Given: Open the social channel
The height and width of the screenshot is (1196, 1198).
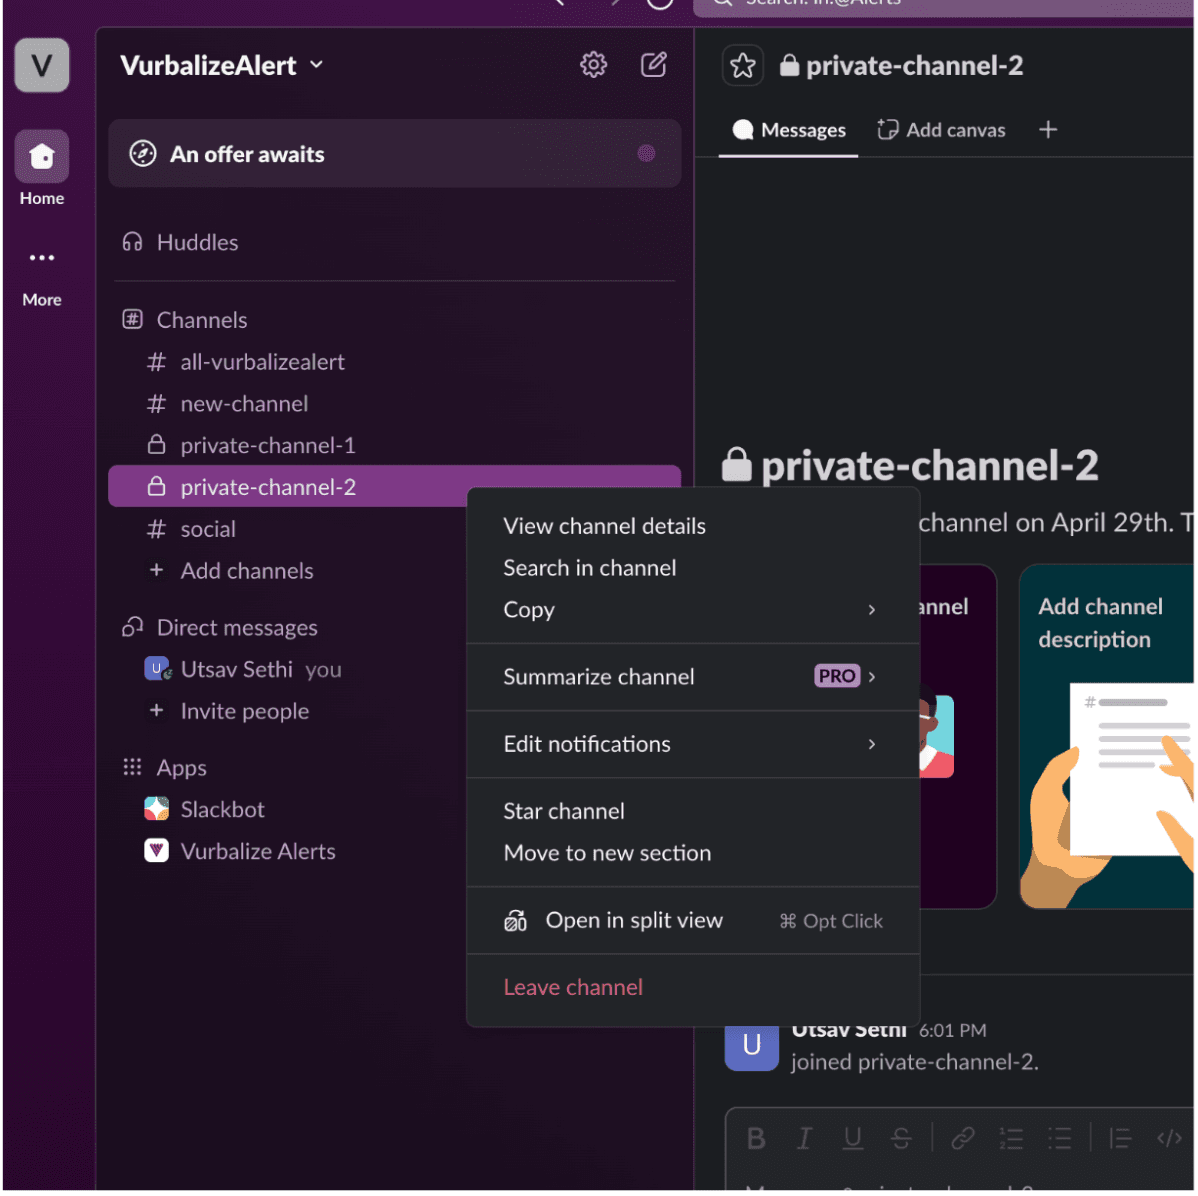Looking at the screenshot, I should (287, 529).
